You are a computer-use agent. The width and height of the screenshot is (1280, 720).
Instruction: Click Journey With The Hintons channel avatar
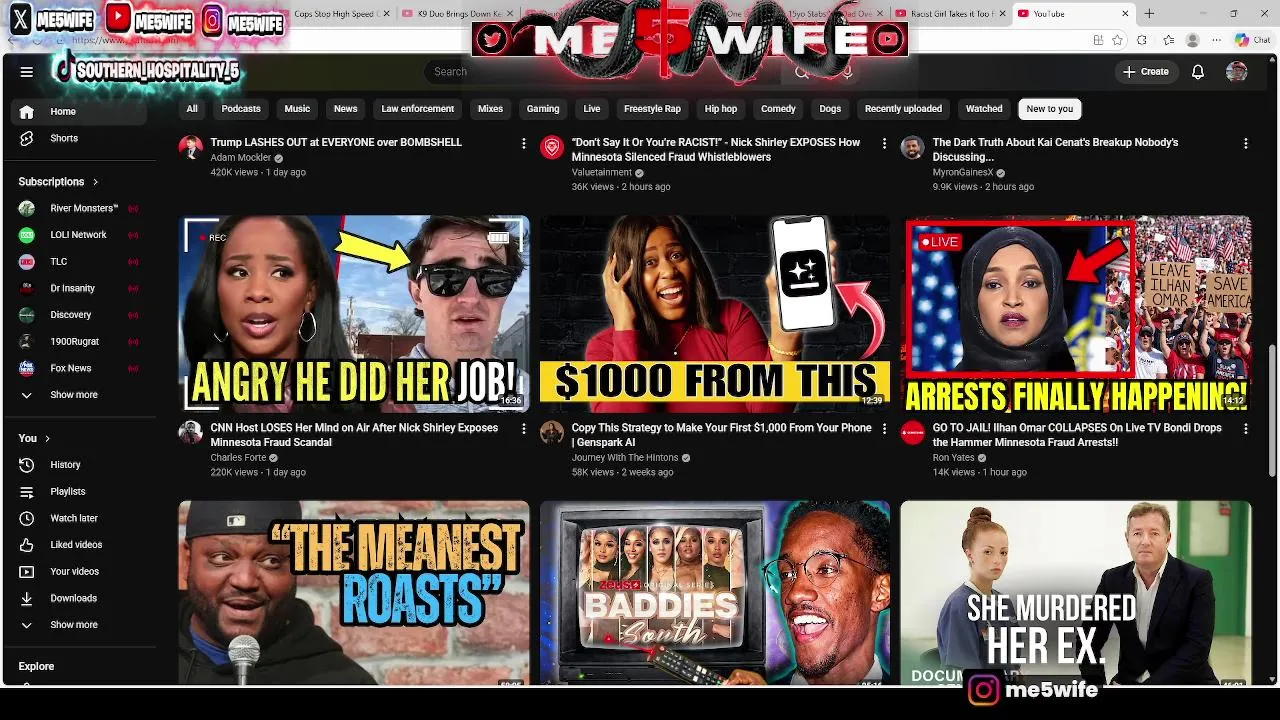pyautogui.click(x=551, y=433)
